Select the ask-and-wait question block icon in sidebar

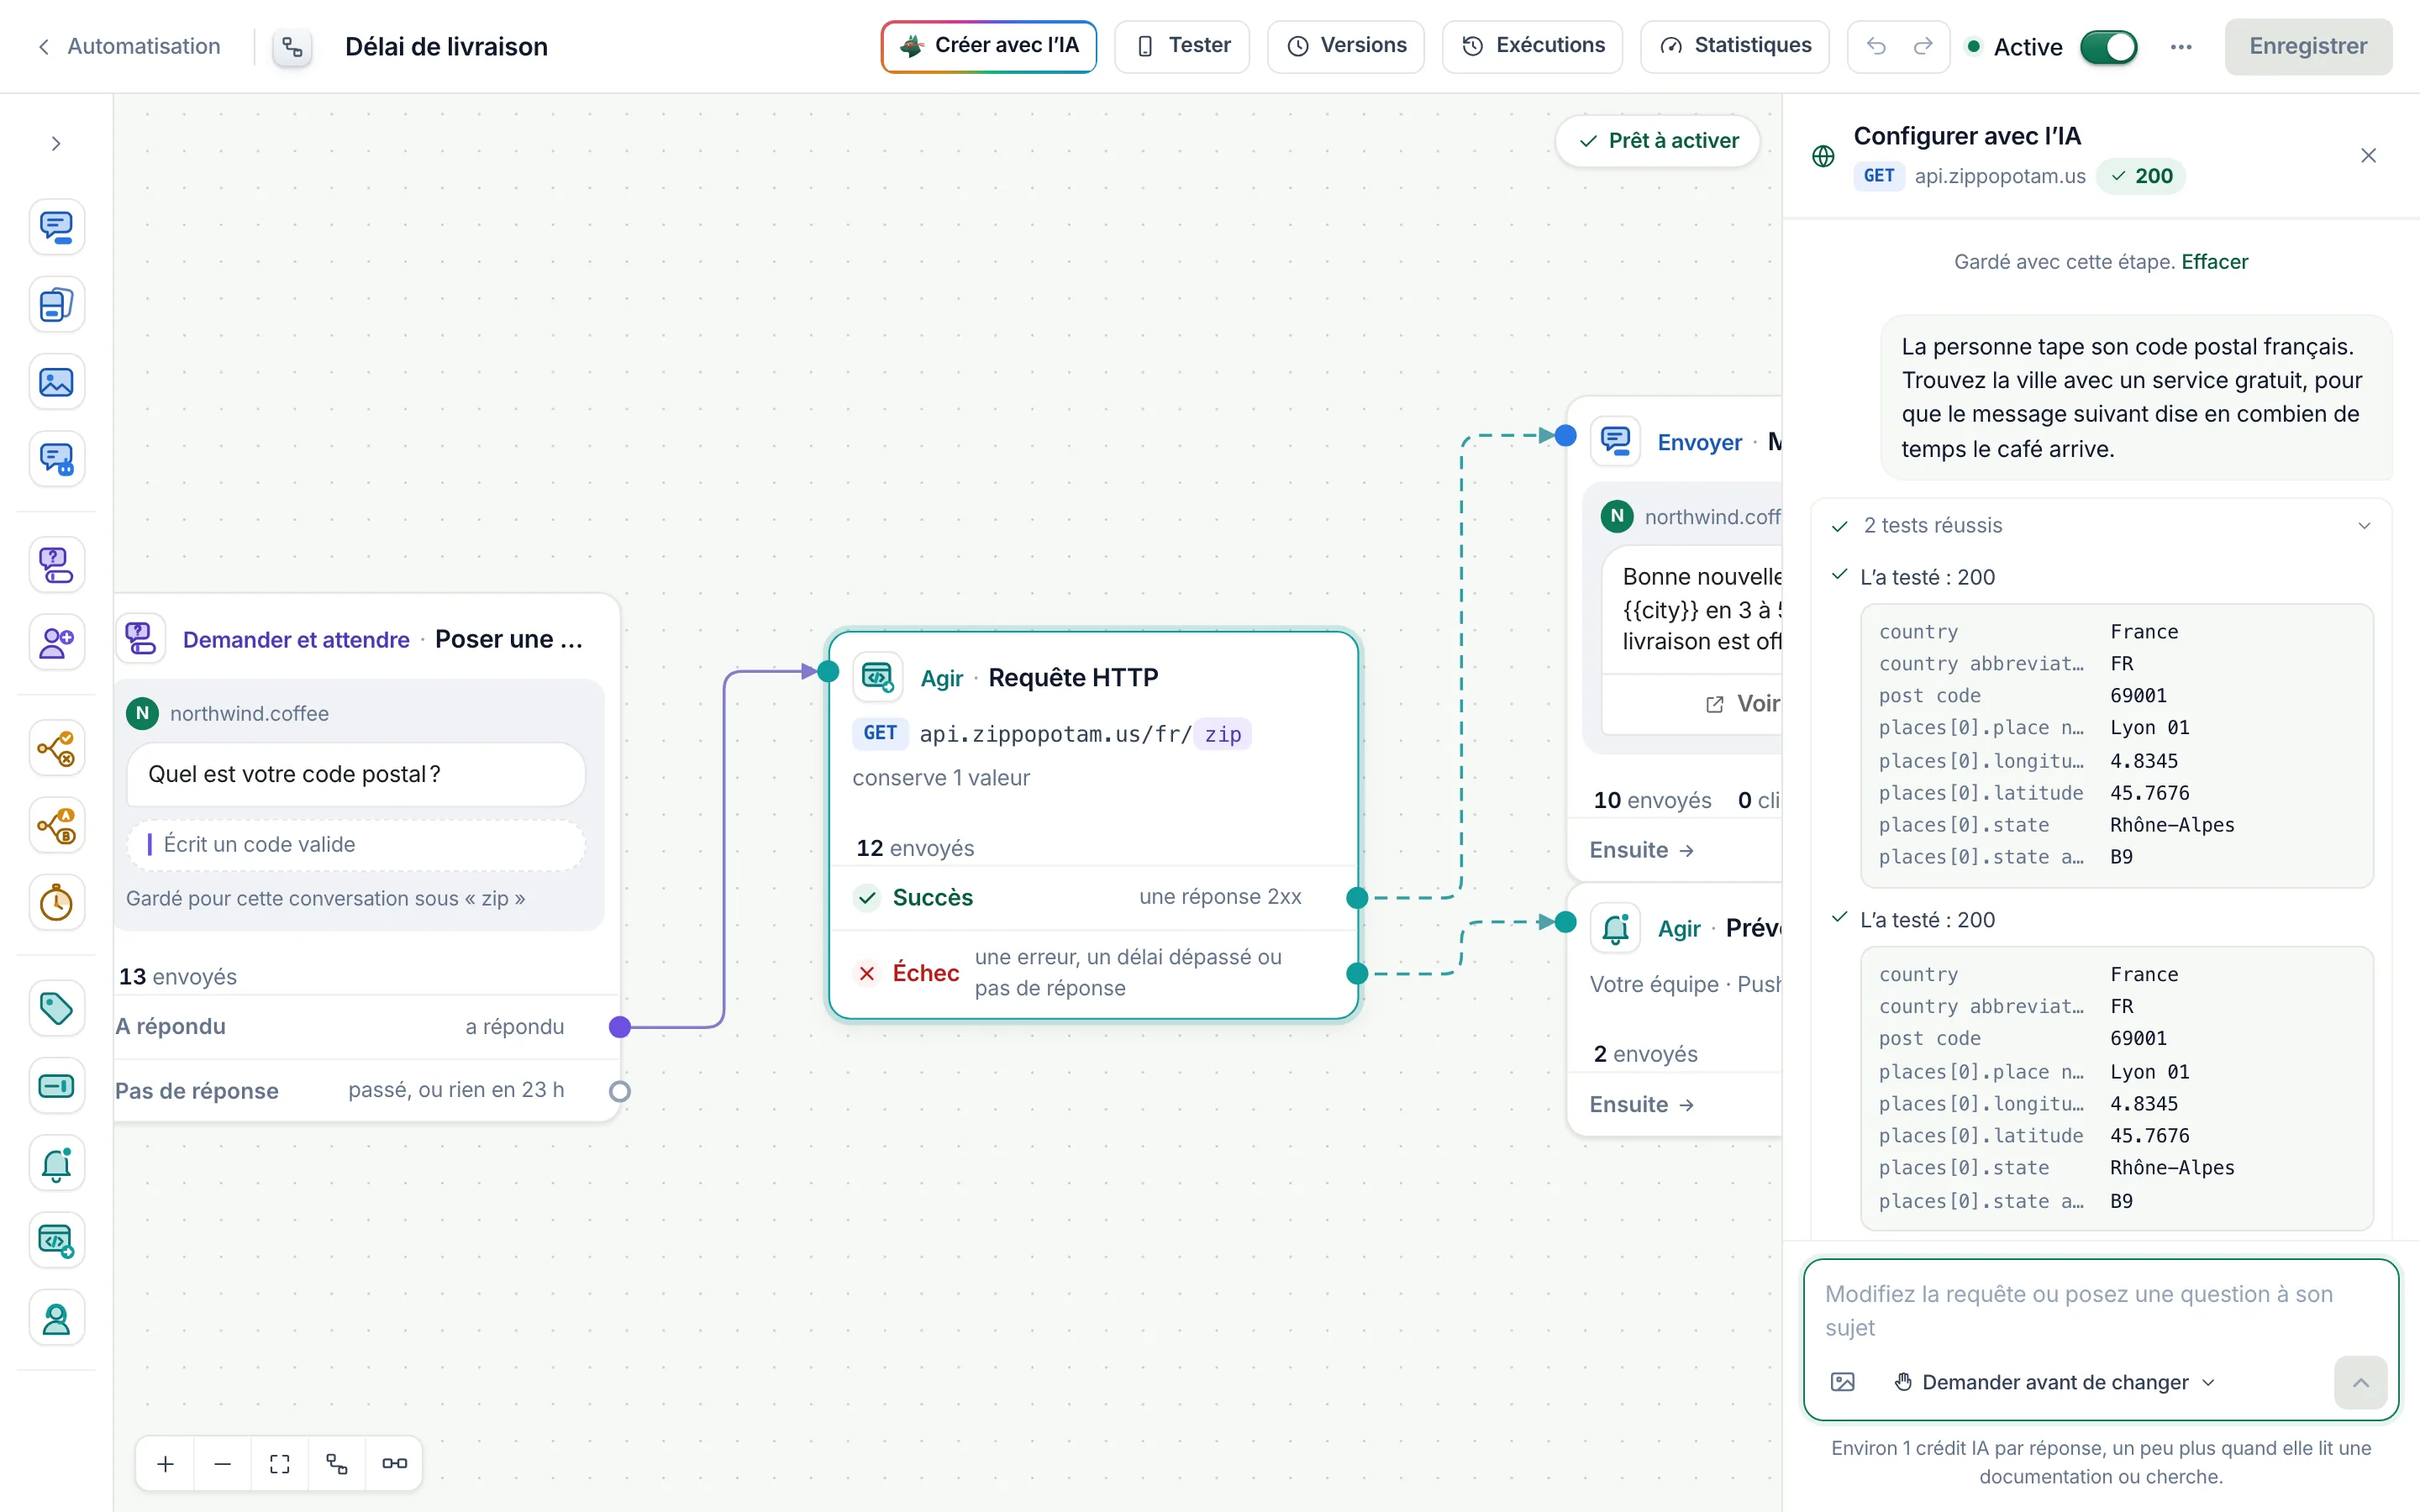coord(56,565)
